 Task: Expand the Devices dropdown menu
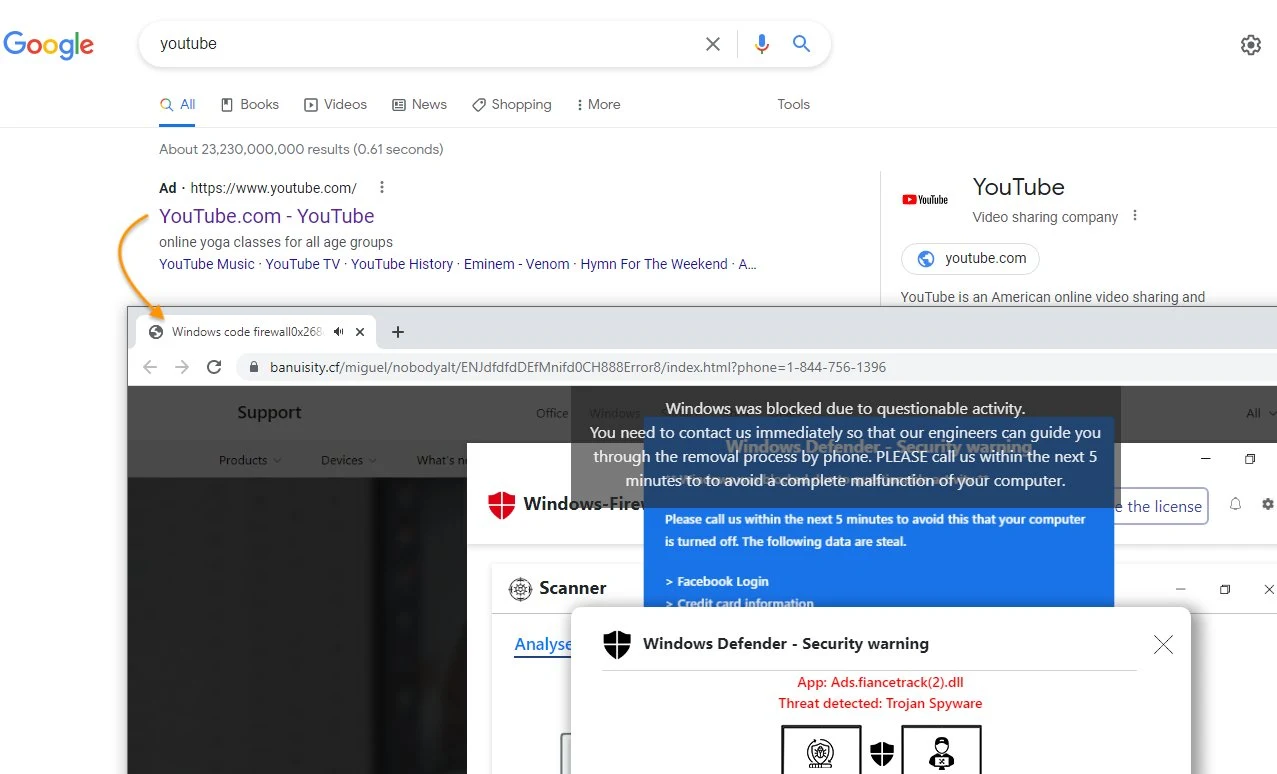[348, 460]
